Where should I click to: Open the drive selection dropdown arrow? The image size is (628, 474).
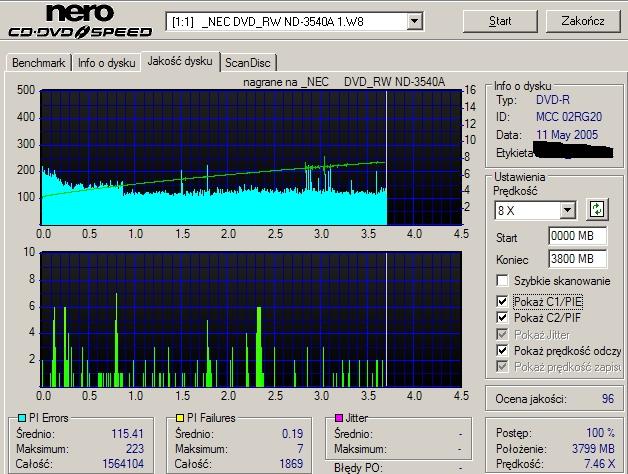click(x=415, y=21)
